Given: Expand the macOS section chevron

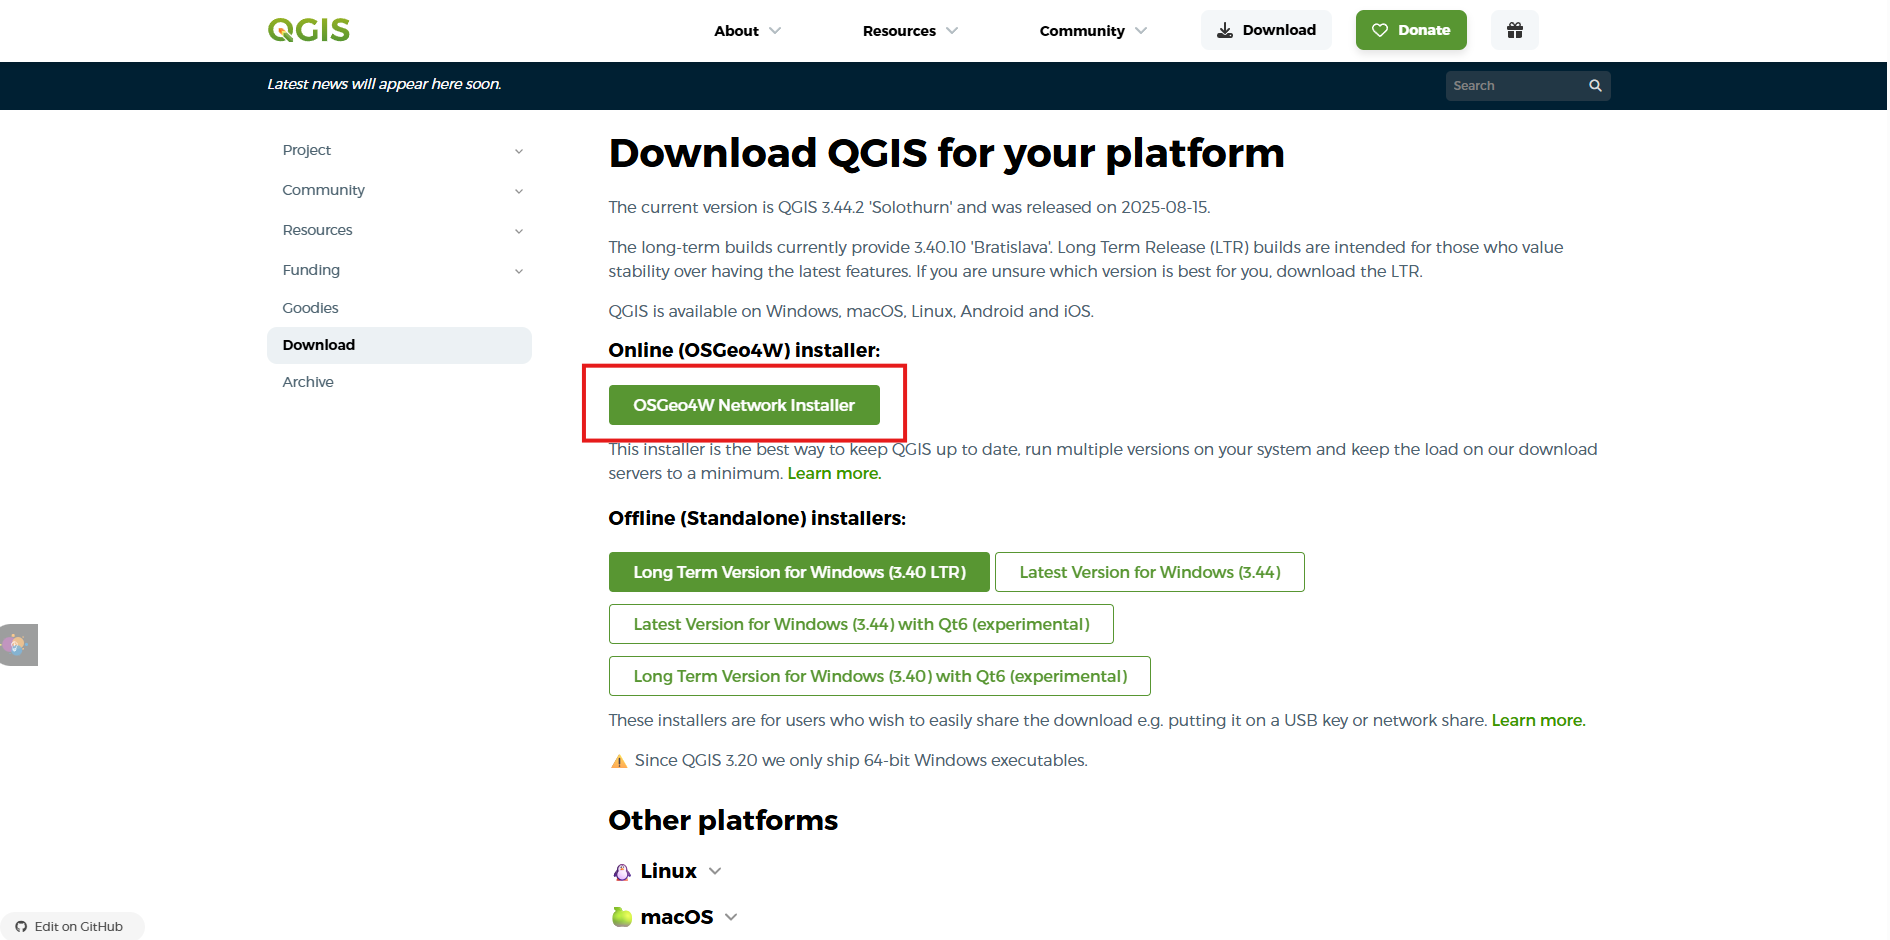Looking at the screenshot, I should (x=731, y=917).
